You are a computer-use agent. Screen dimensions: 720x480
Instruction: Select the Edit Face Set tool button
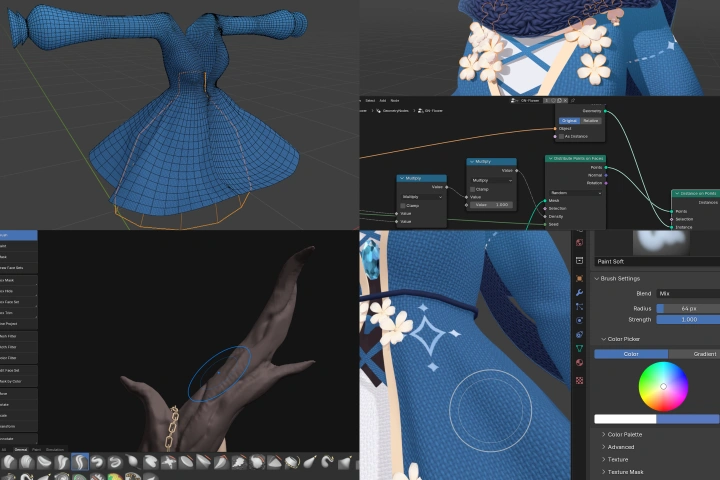(18, 370)
